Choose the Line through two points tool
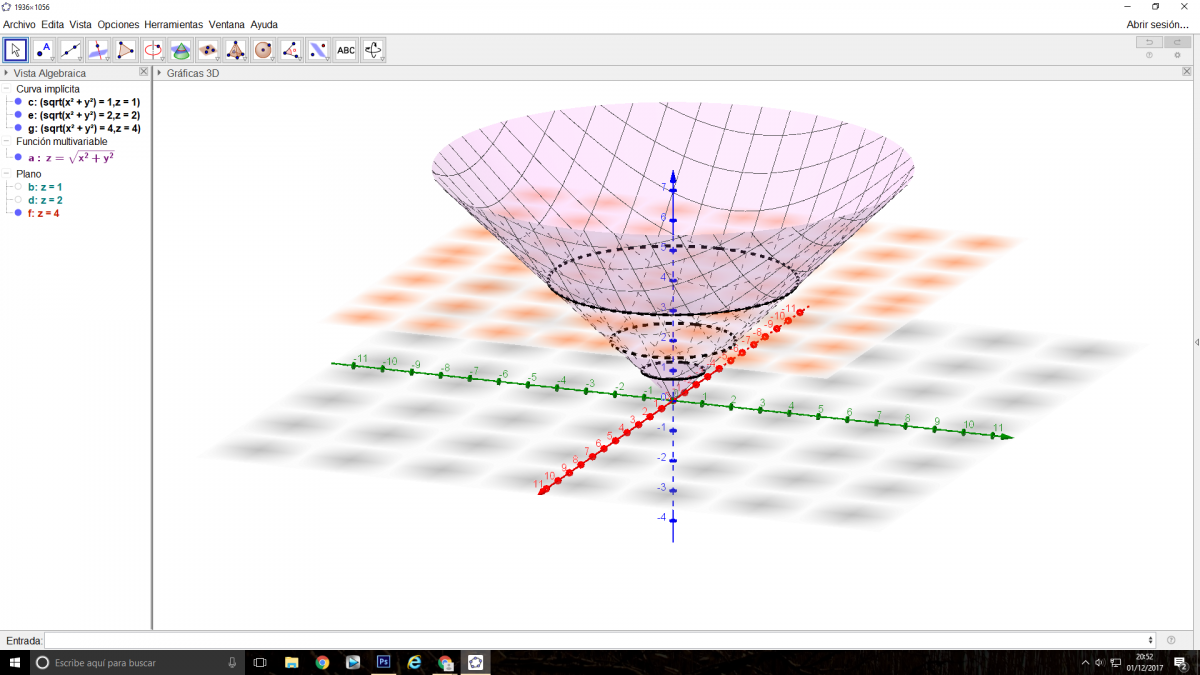Viewport: 1200px width, 675px height. [70, 49]
